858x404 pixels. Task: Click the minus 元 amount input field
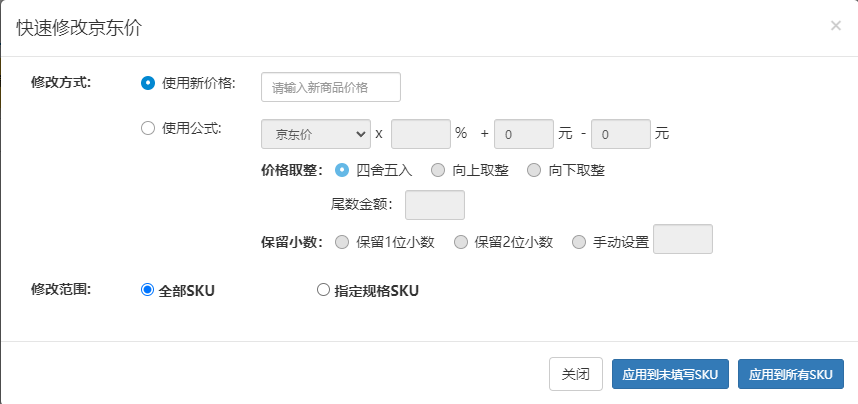(621, 134)
